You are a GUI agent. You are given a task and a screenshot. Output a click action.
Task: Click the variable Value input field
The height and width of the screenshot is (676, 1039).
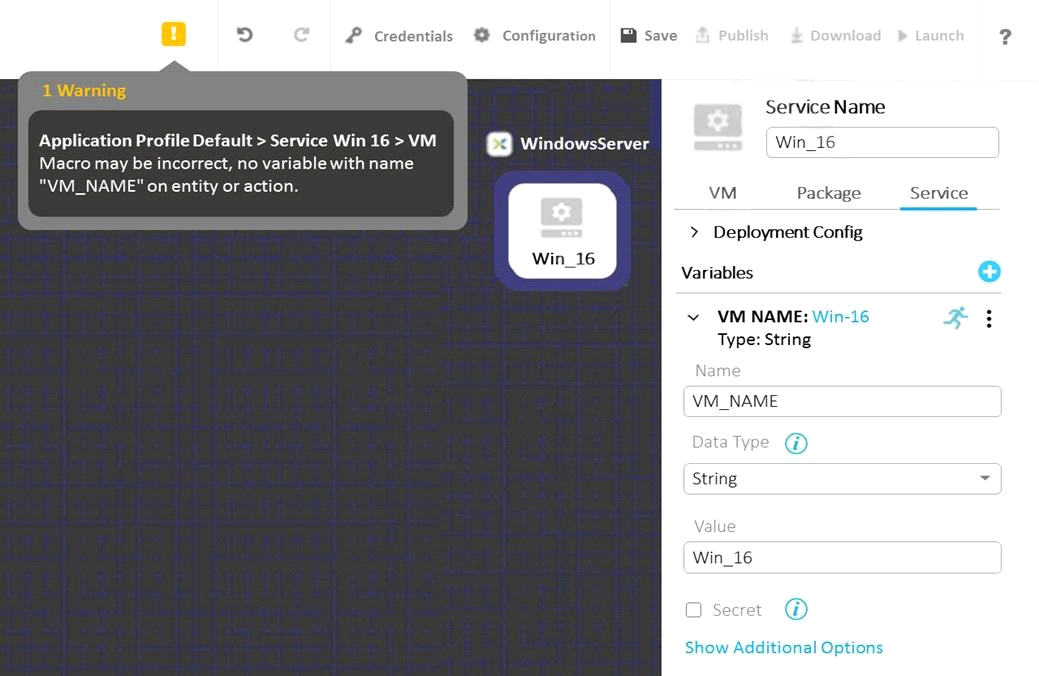[842, 558]
